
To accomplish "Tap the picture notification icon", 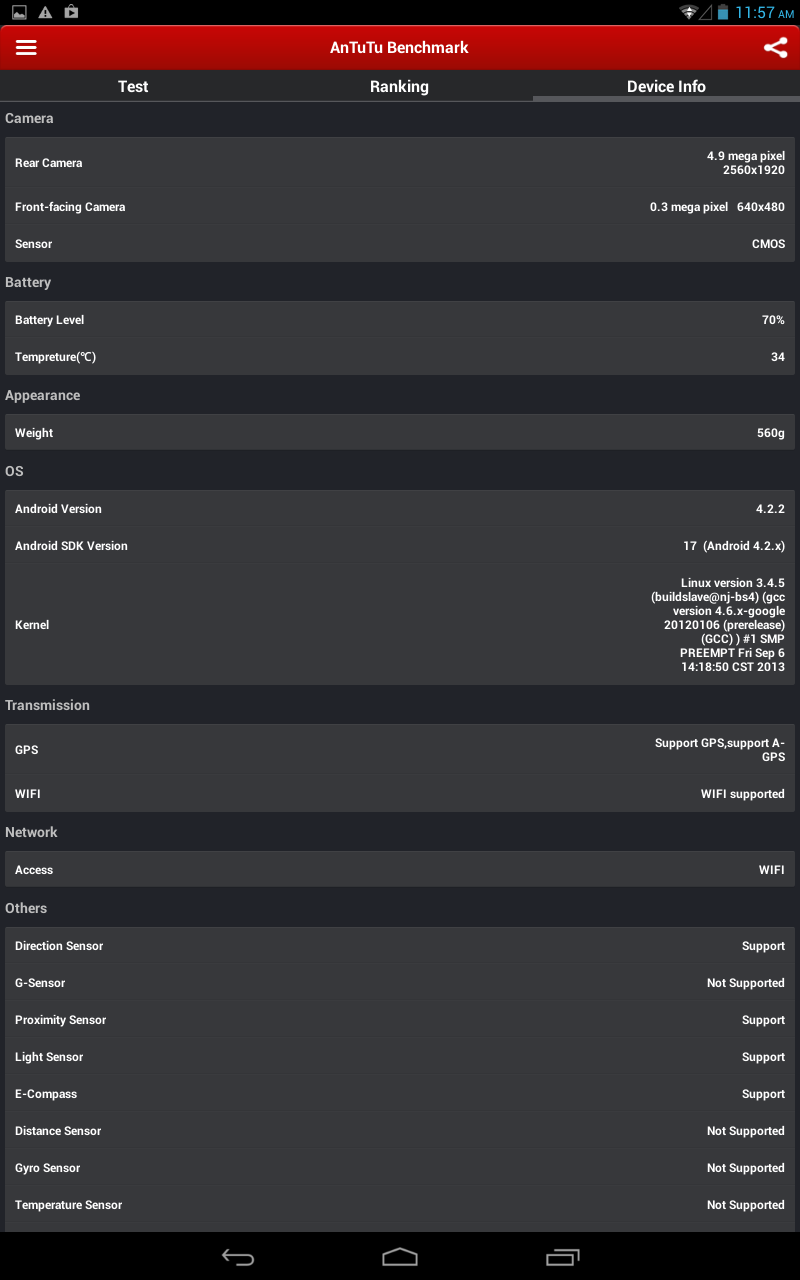I will 19,12.
